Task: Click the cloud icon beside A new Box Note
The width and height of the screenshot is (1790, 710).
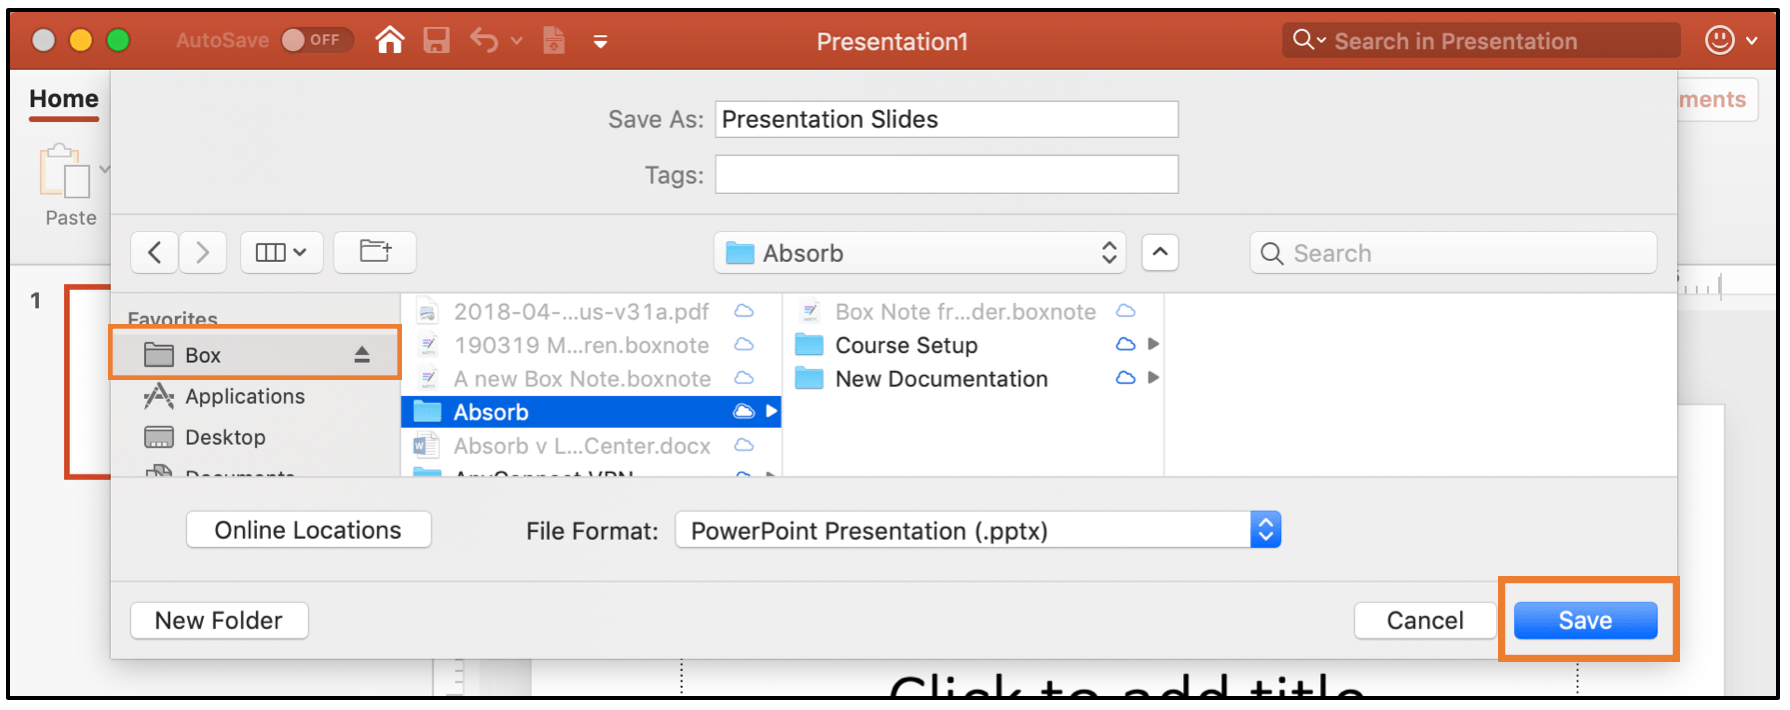Action: 744,378
